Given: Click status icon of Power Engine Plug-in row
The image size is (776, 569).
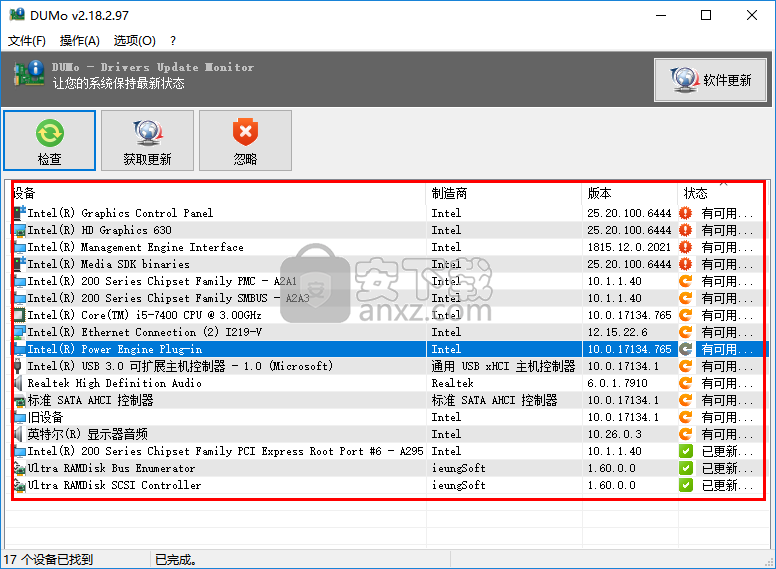Looking at the screenshot, I should 685,349.
